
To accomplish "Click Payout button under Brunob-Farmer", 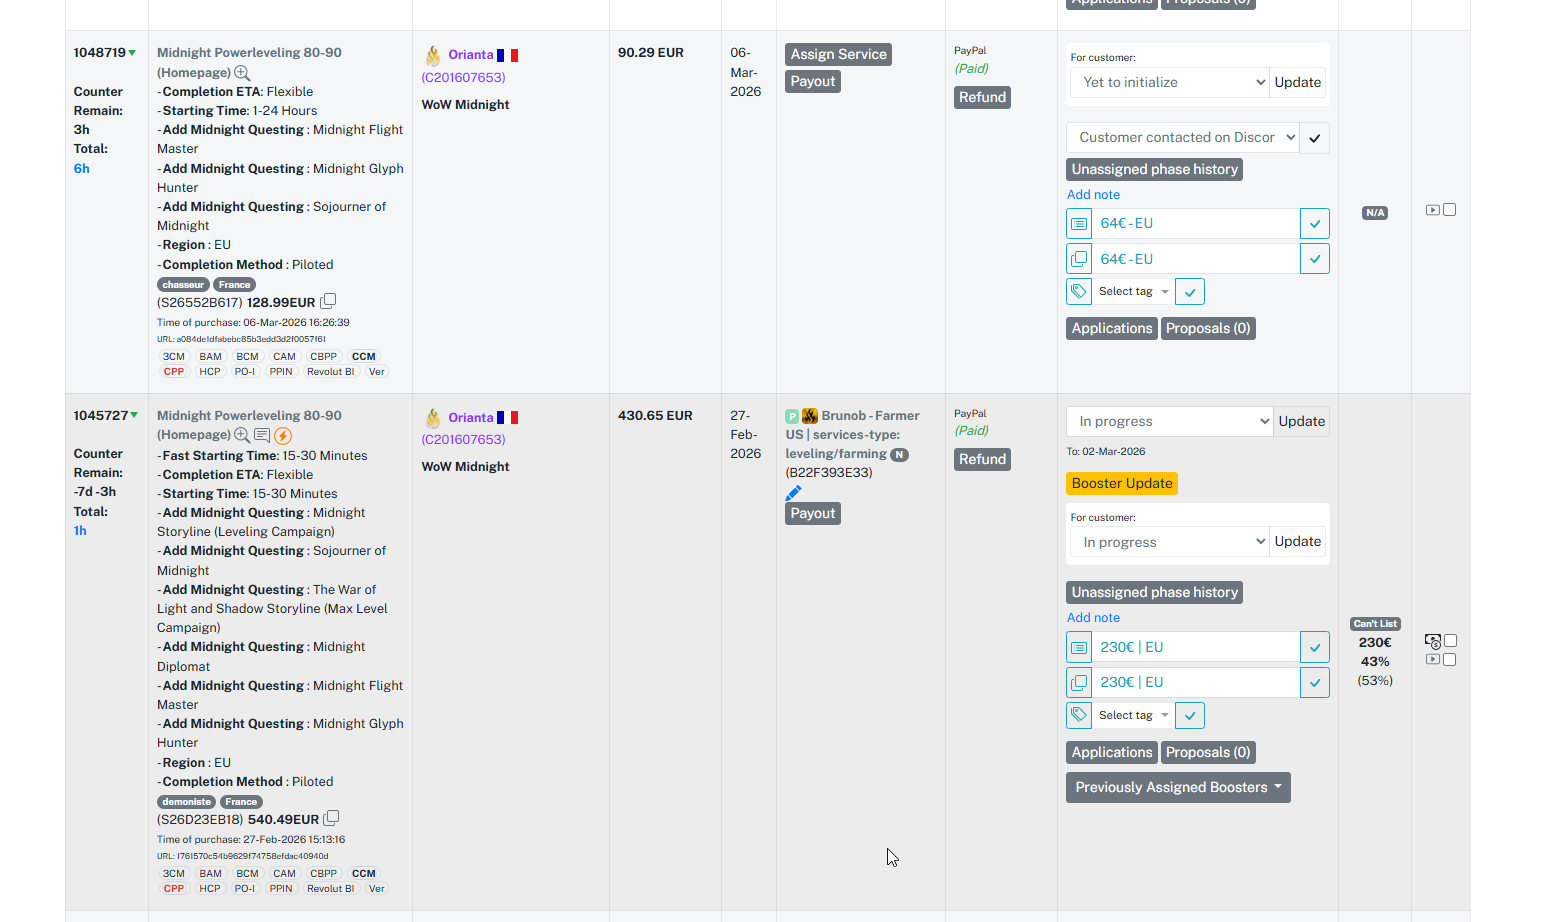I will tap(812, 514).
